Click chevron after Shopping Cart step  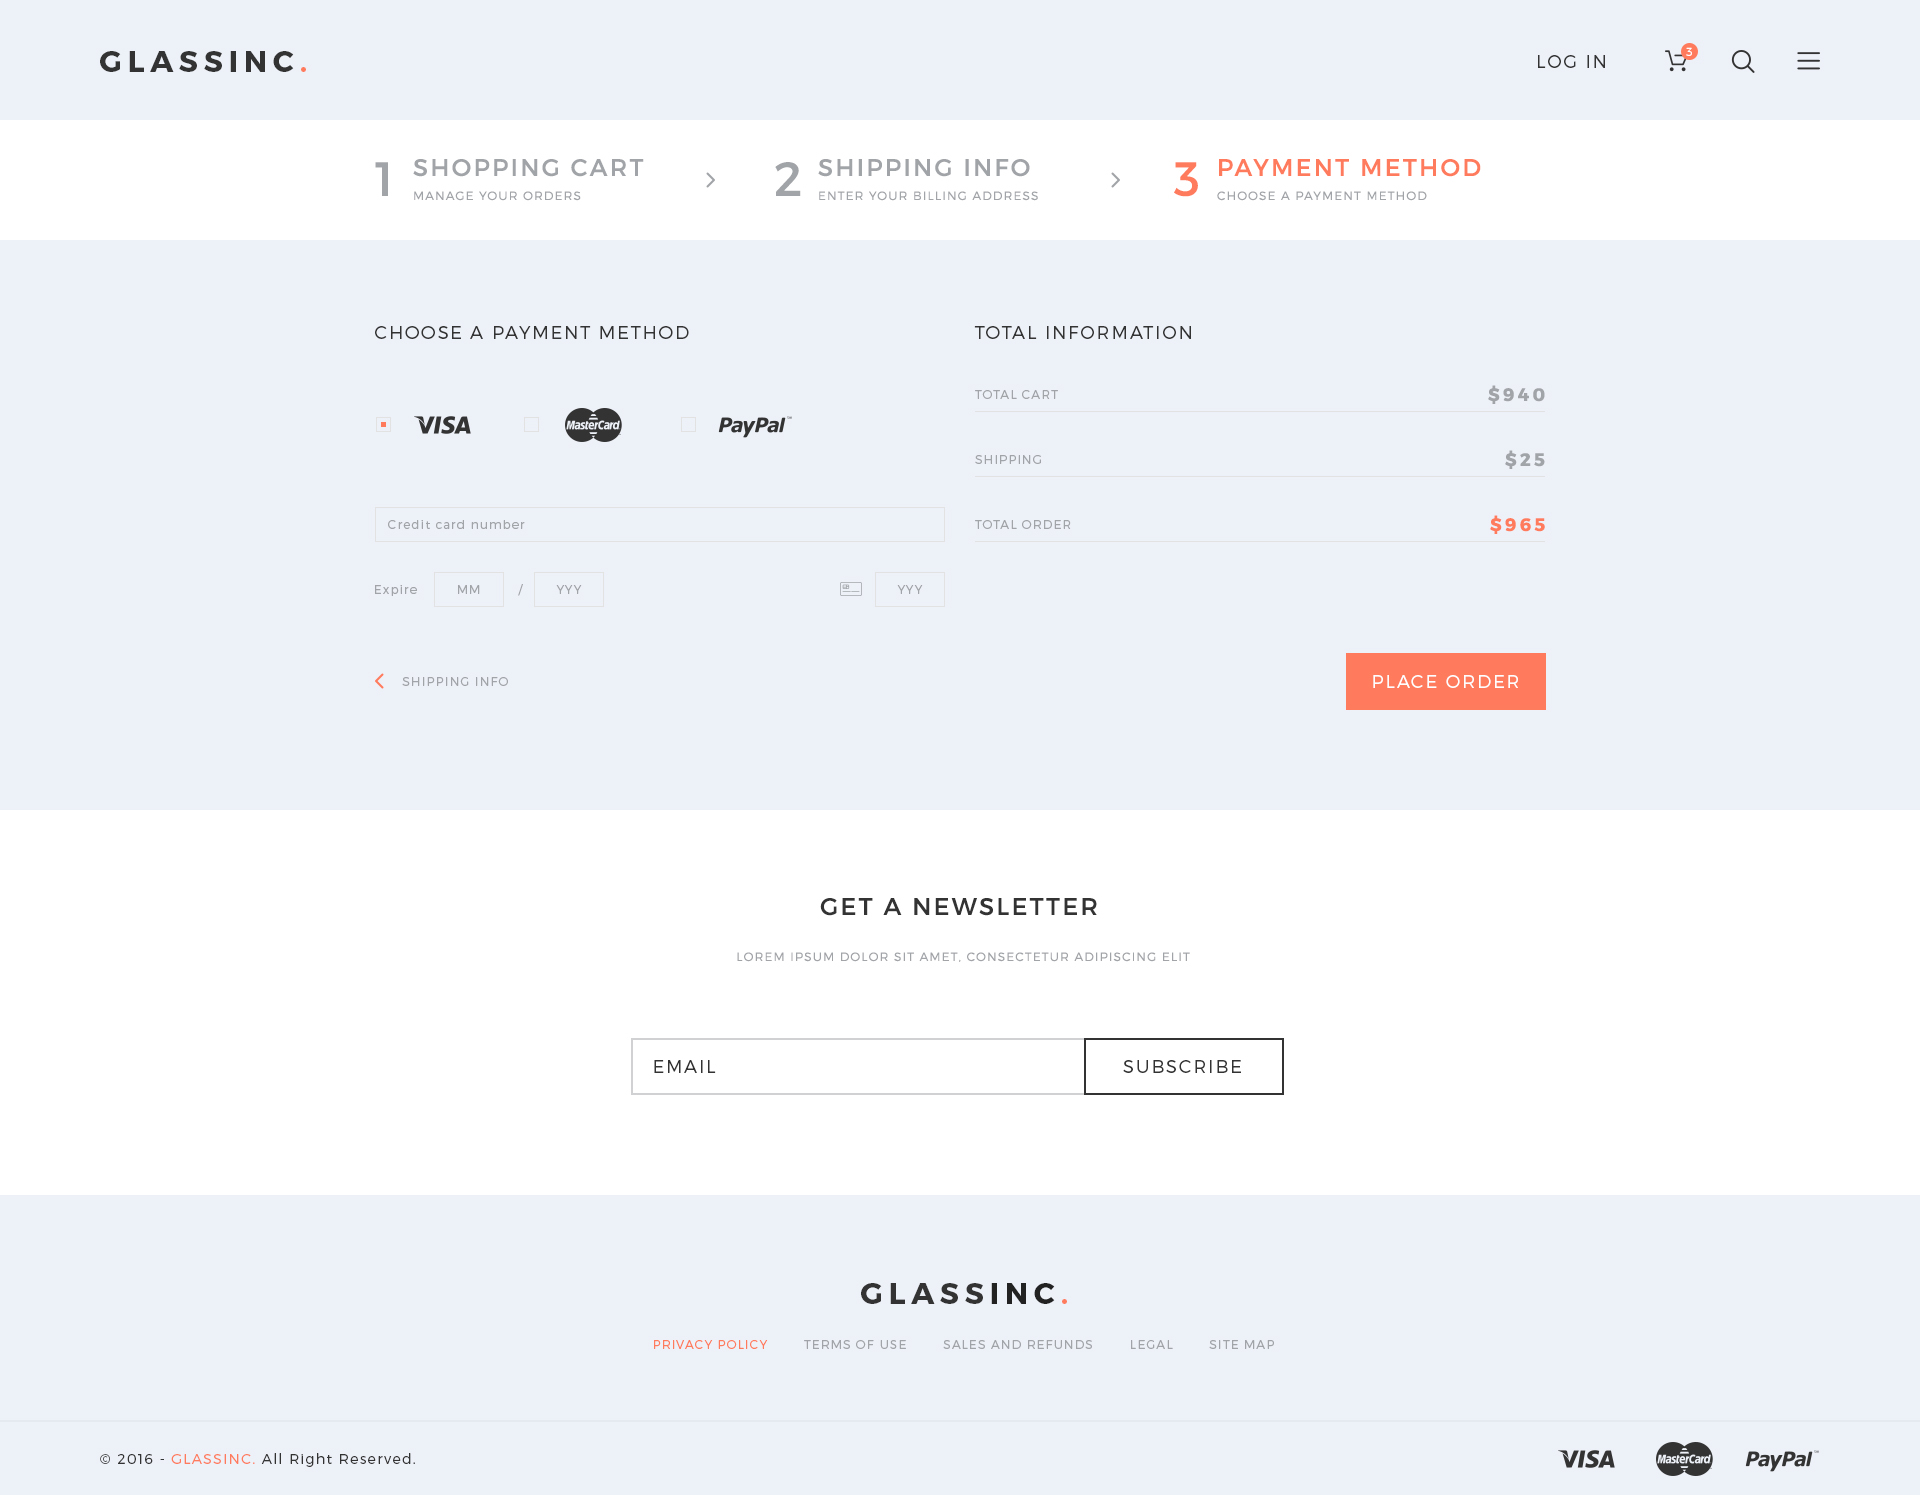pyautogui.click(x=711, y=180)
